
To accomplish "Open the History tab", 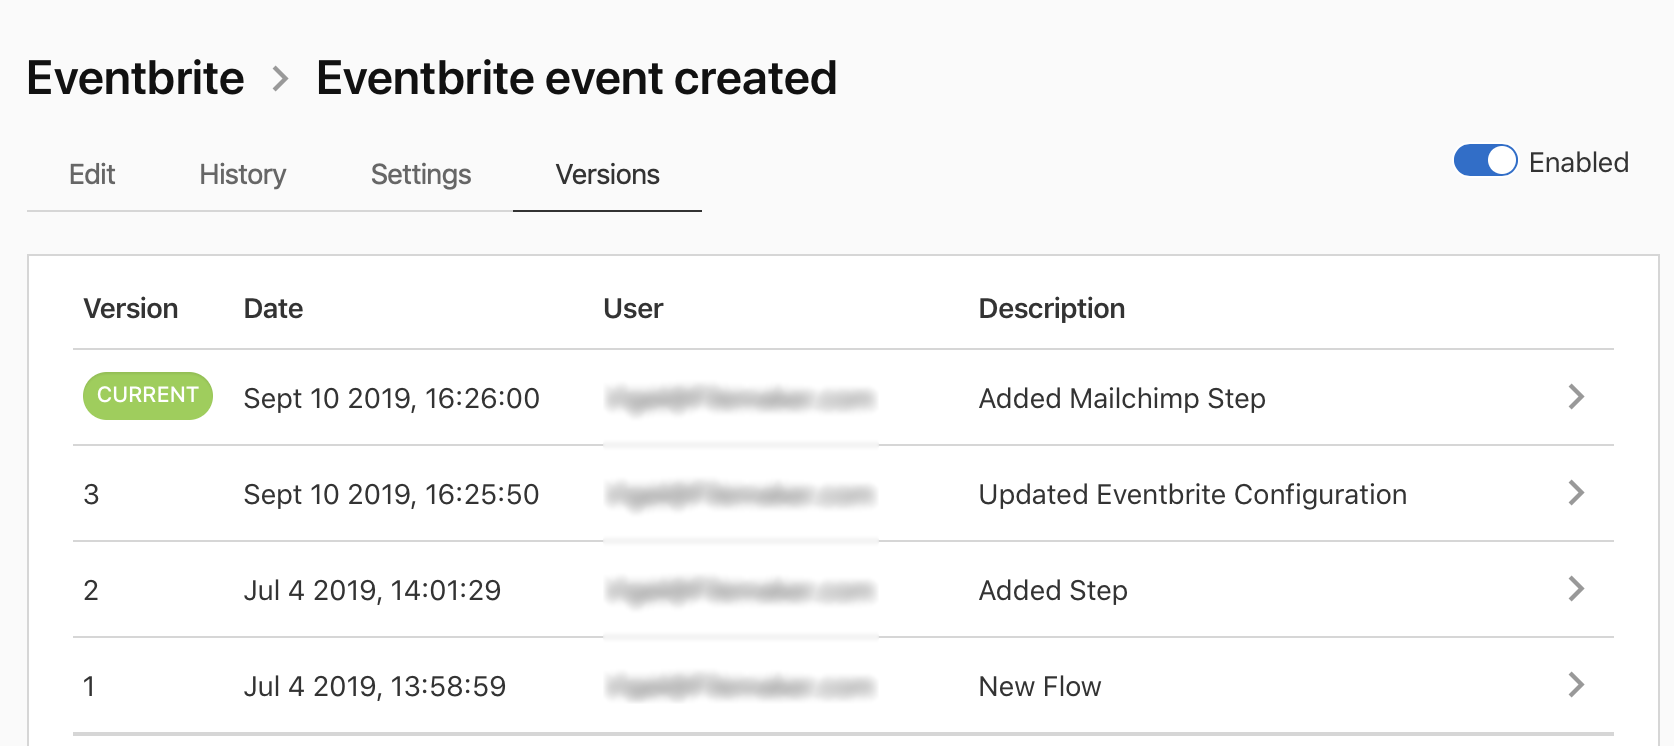I will [x=241, y=174].
